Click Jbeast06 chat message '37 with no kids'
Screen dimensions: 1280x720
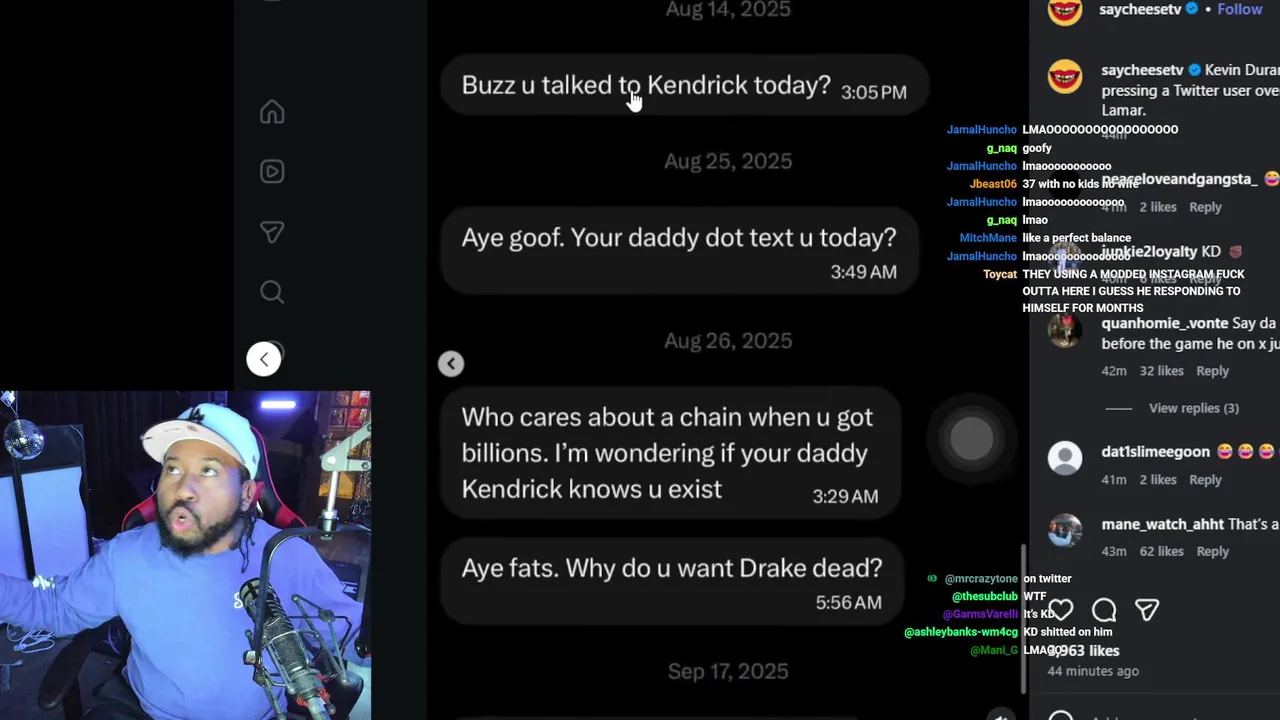click(x=1054, y=184)
